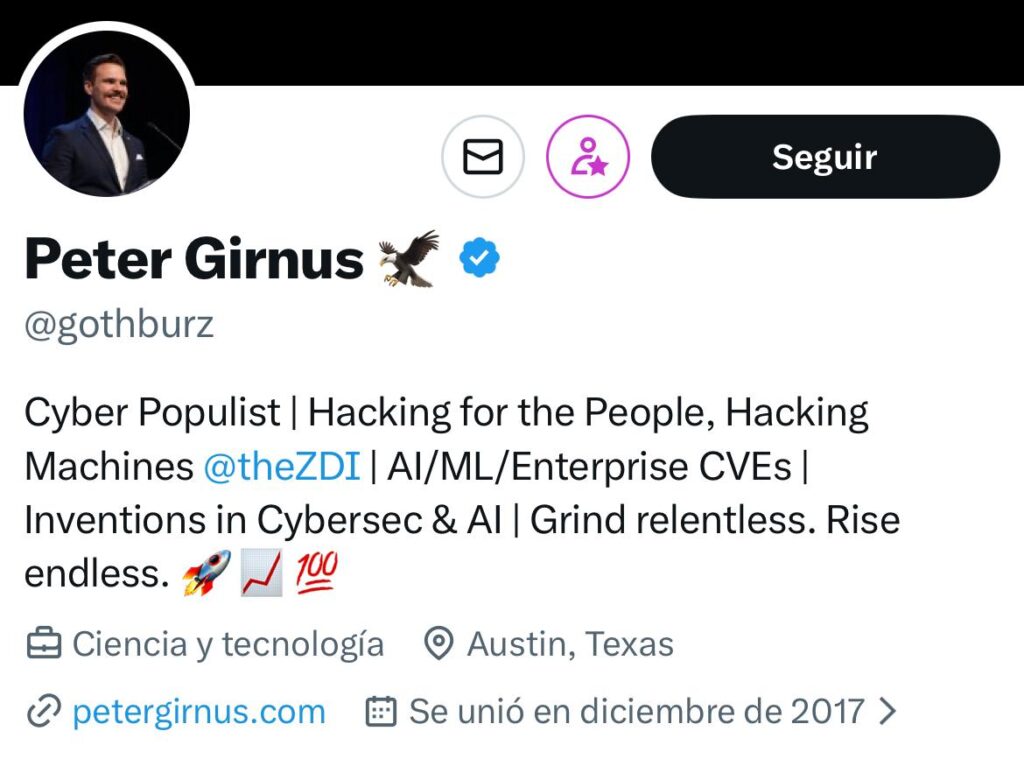Screen dimensions: 1024x766
Task: Open "Se unió en diciembre de 2017"
Action: [637, 711]
